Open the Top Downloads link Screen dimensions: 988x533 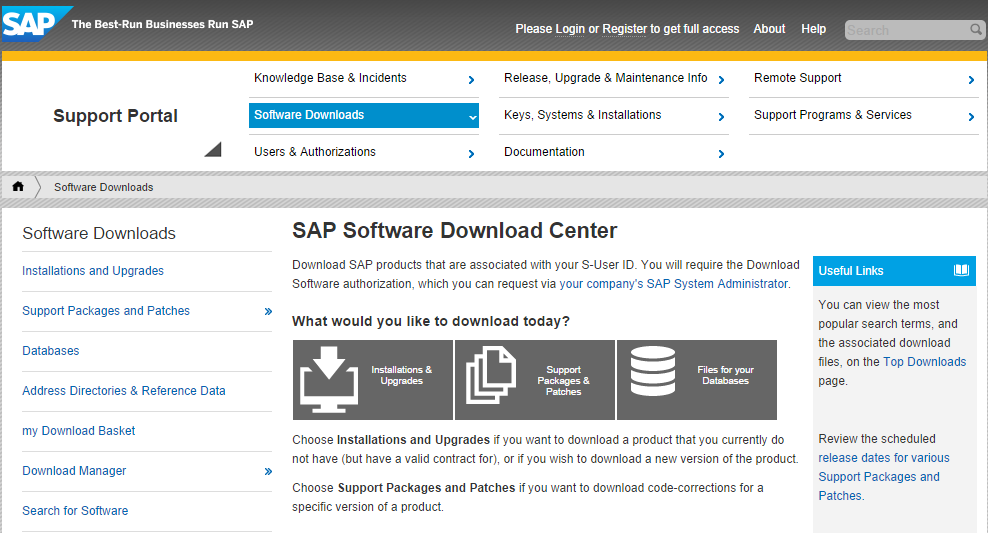pos(924,362)
